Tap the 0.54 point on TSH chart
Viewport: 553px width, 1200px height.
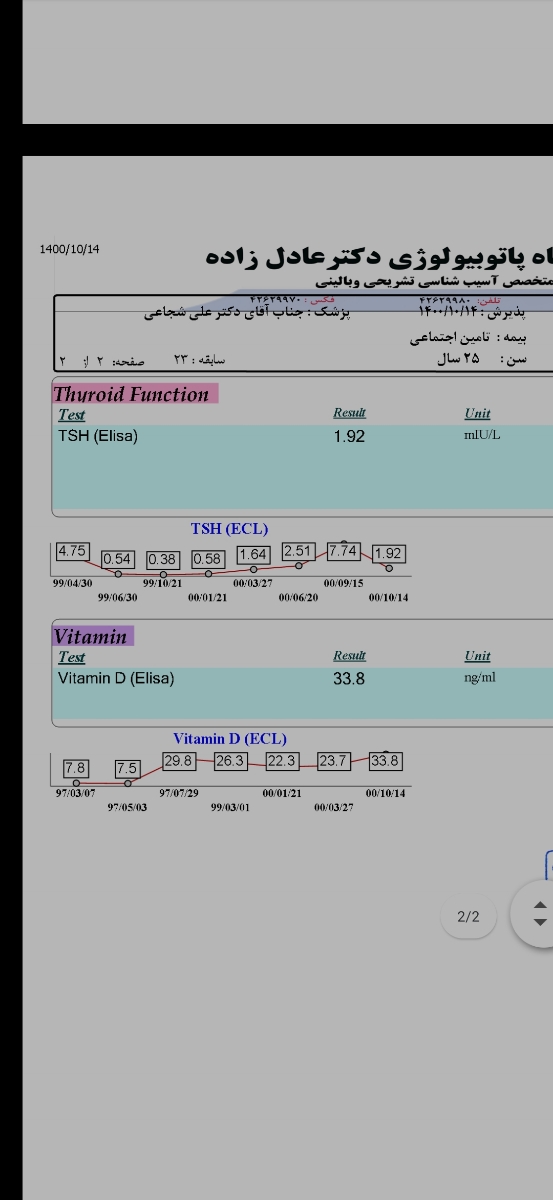[117, 559]
